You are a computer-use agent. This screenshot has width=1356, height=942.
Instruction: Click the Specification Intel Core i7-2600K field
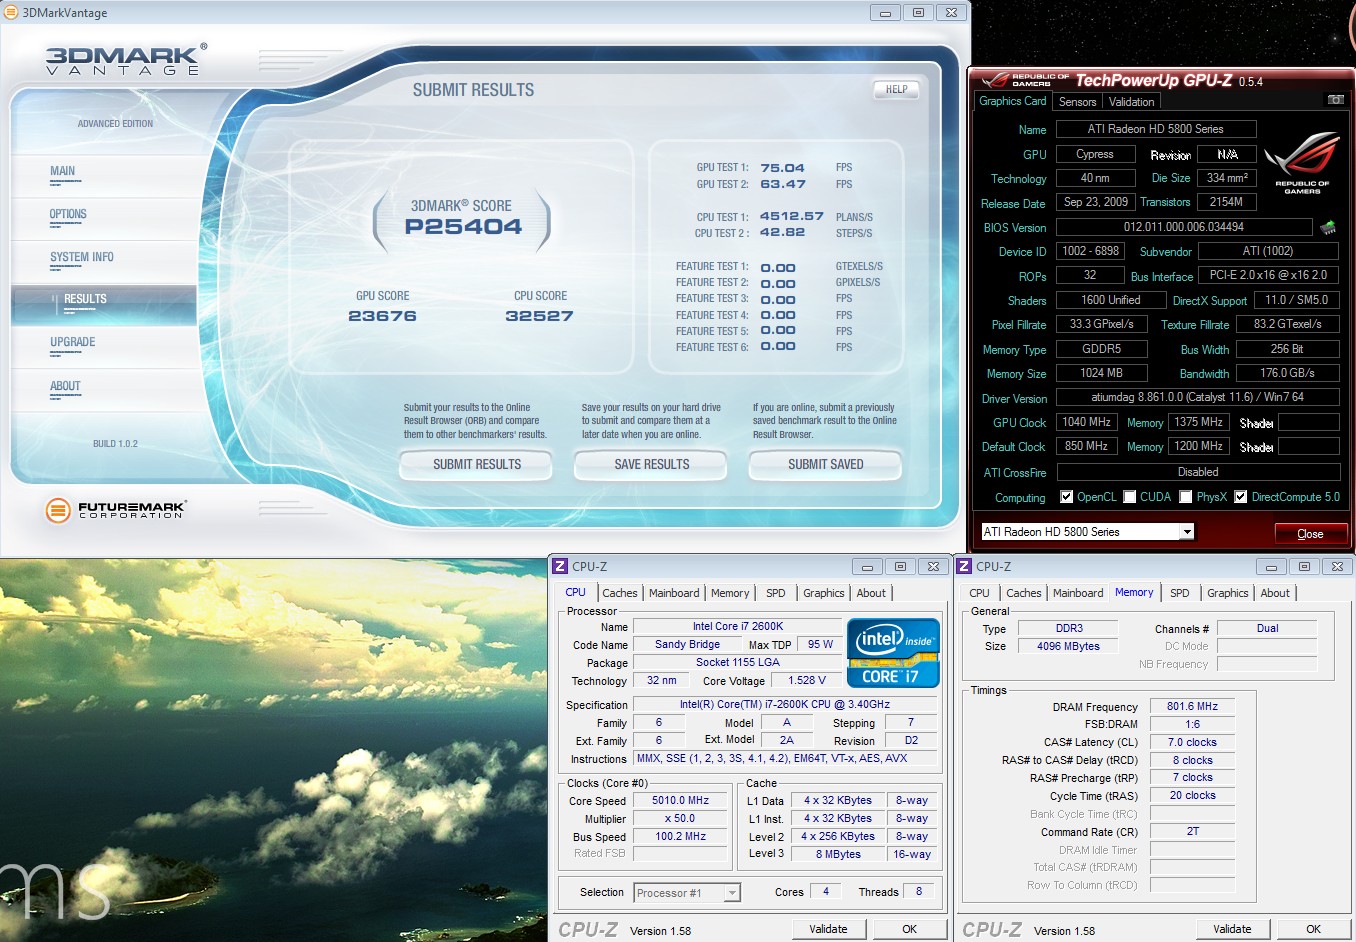point(785,704)
